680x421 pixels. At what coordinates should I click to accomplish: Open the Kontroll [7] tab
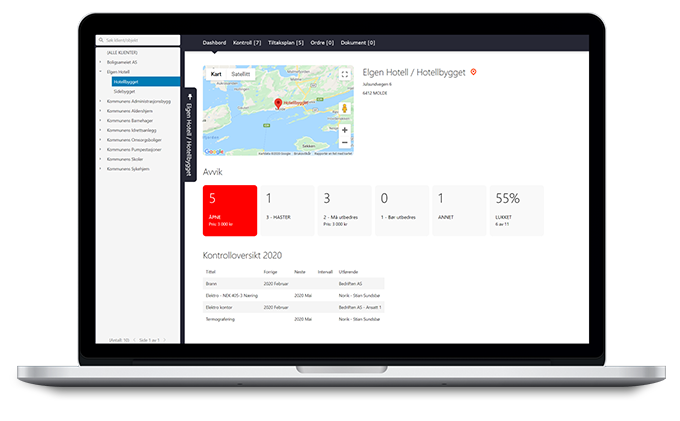[246, 43]
